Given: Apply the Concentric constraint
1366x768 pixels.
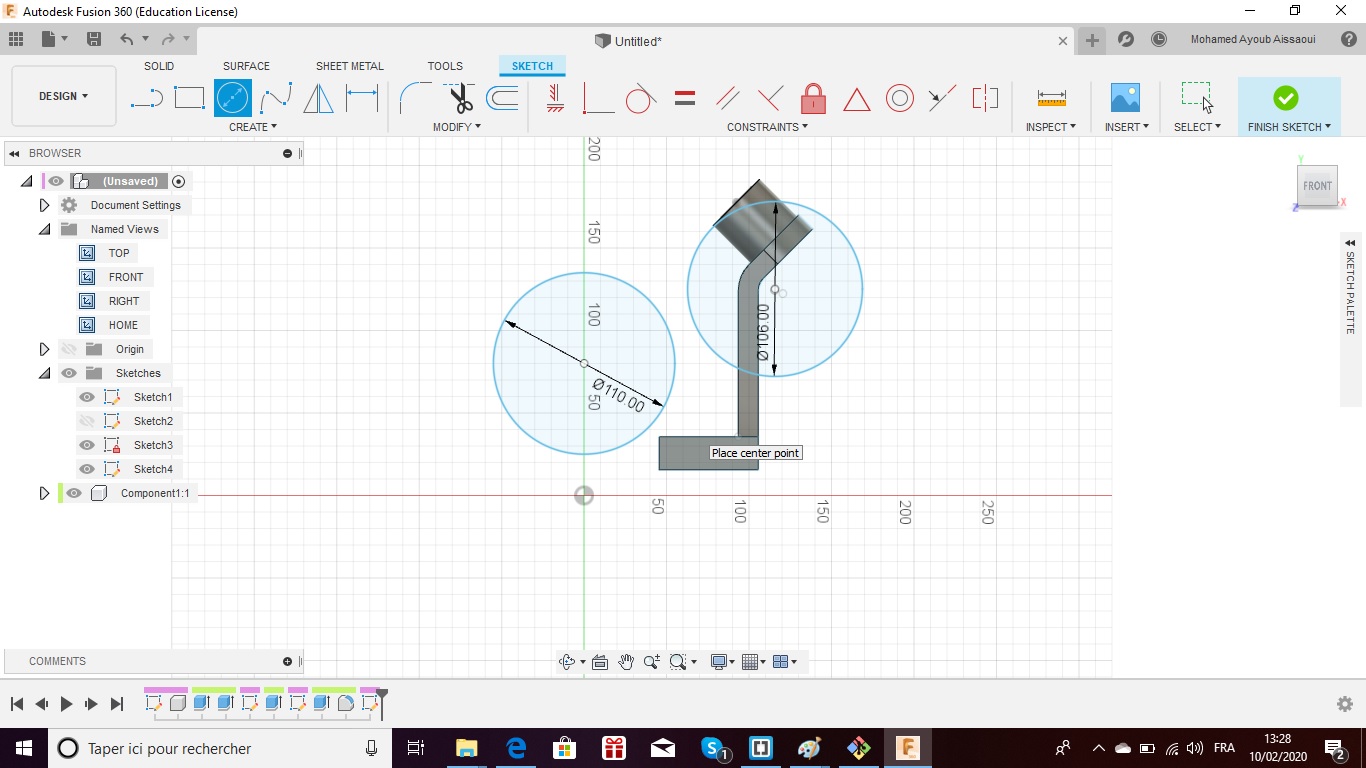Looking at the screenshot, I should (899, 98).
